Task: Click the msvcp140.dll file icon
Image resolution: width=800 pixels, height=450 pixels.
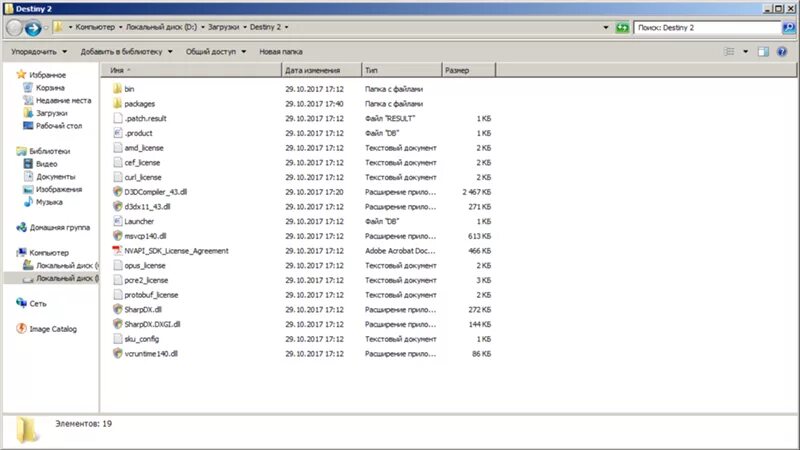Action: 117,236
